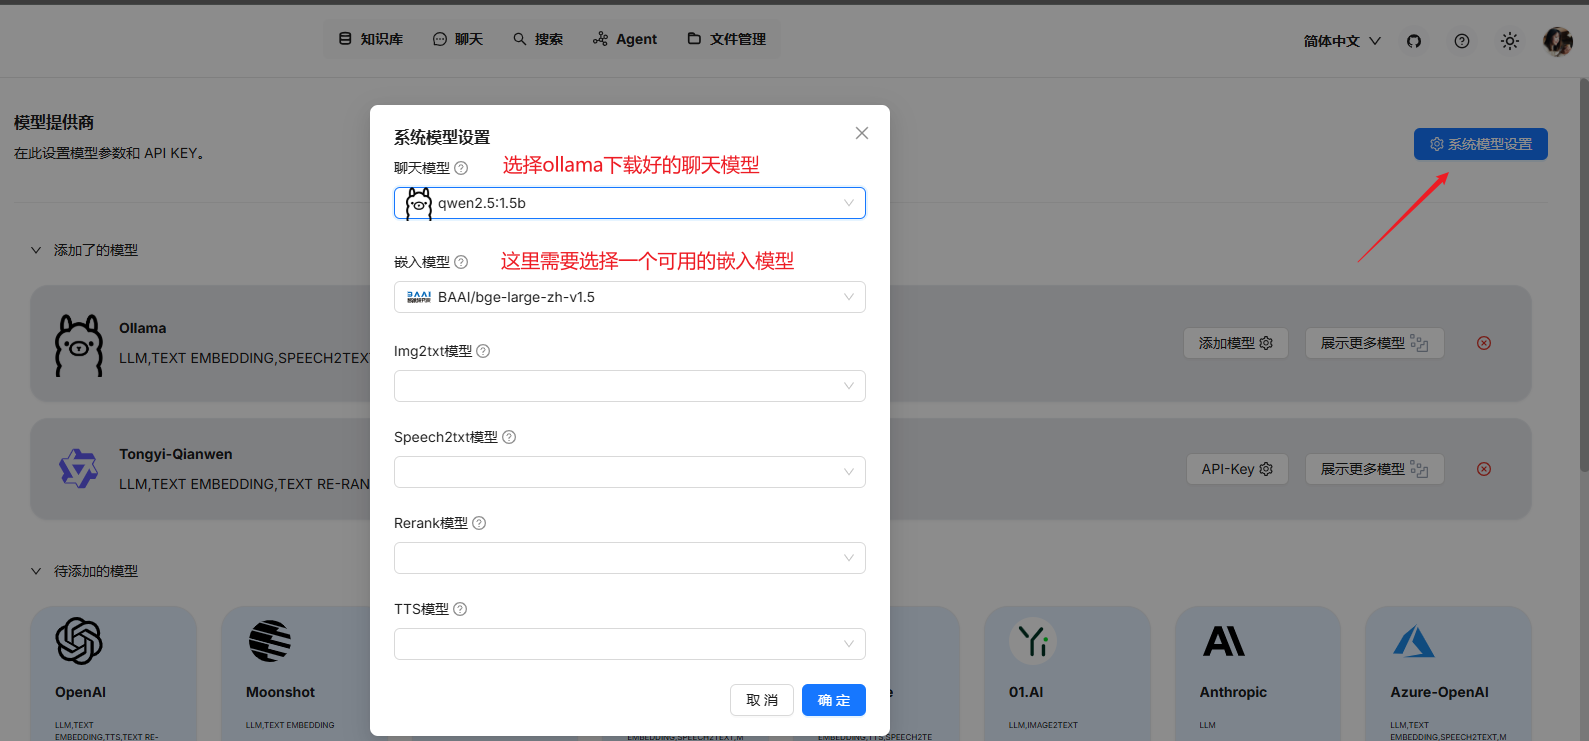Delete the Ollama provider with red X
The height and width of the screenshot is (741, 1589).
(1484, 343)
